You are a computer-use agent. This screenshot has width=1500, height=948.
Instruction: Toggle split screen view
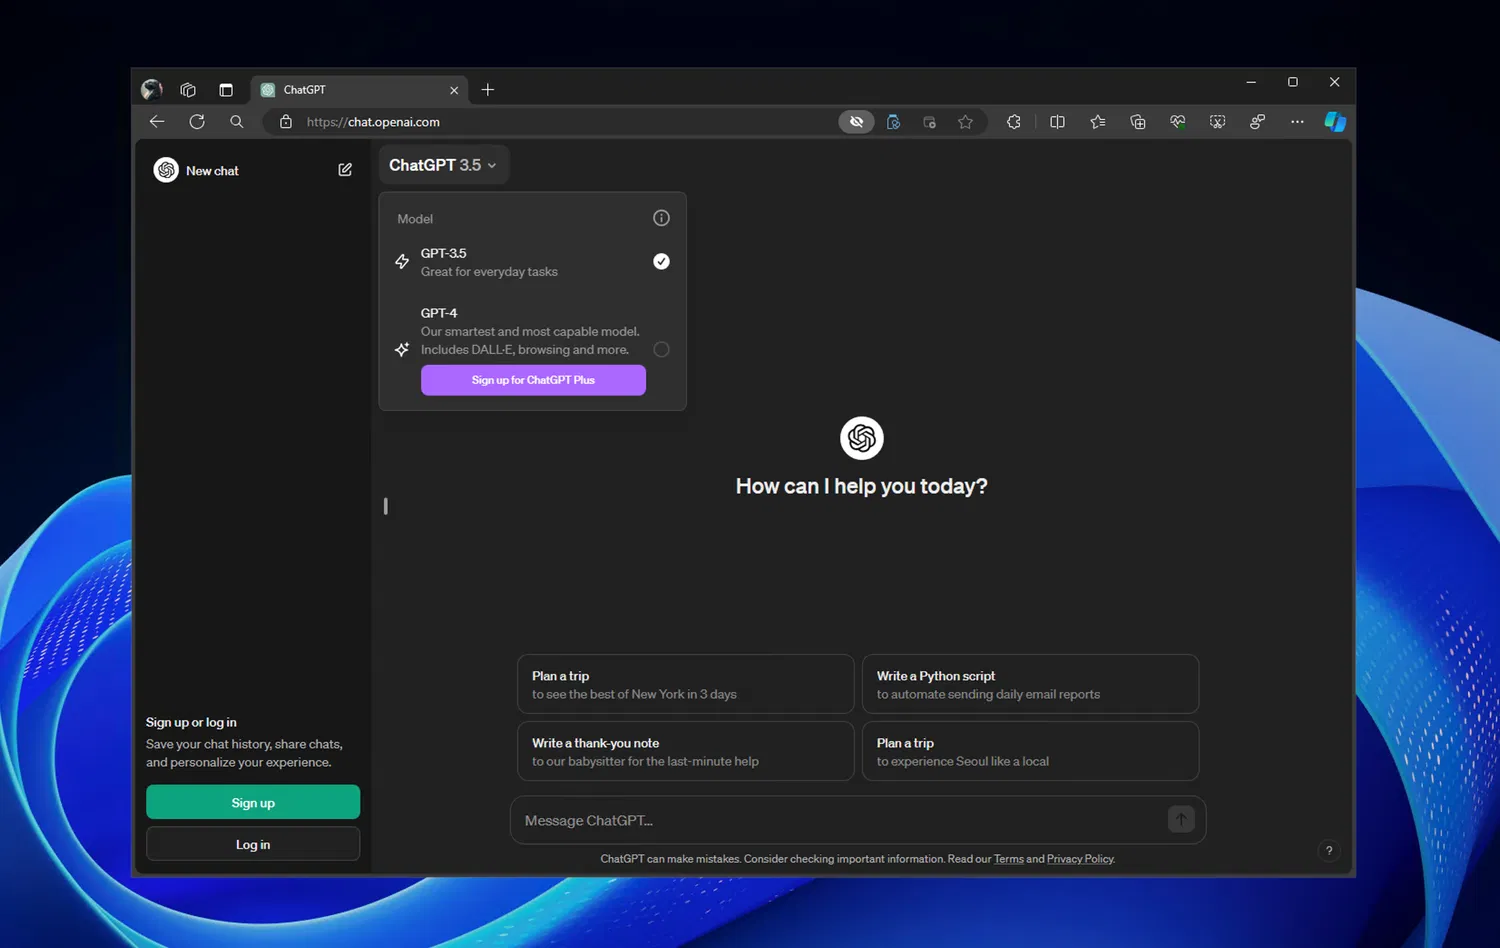1057,122
